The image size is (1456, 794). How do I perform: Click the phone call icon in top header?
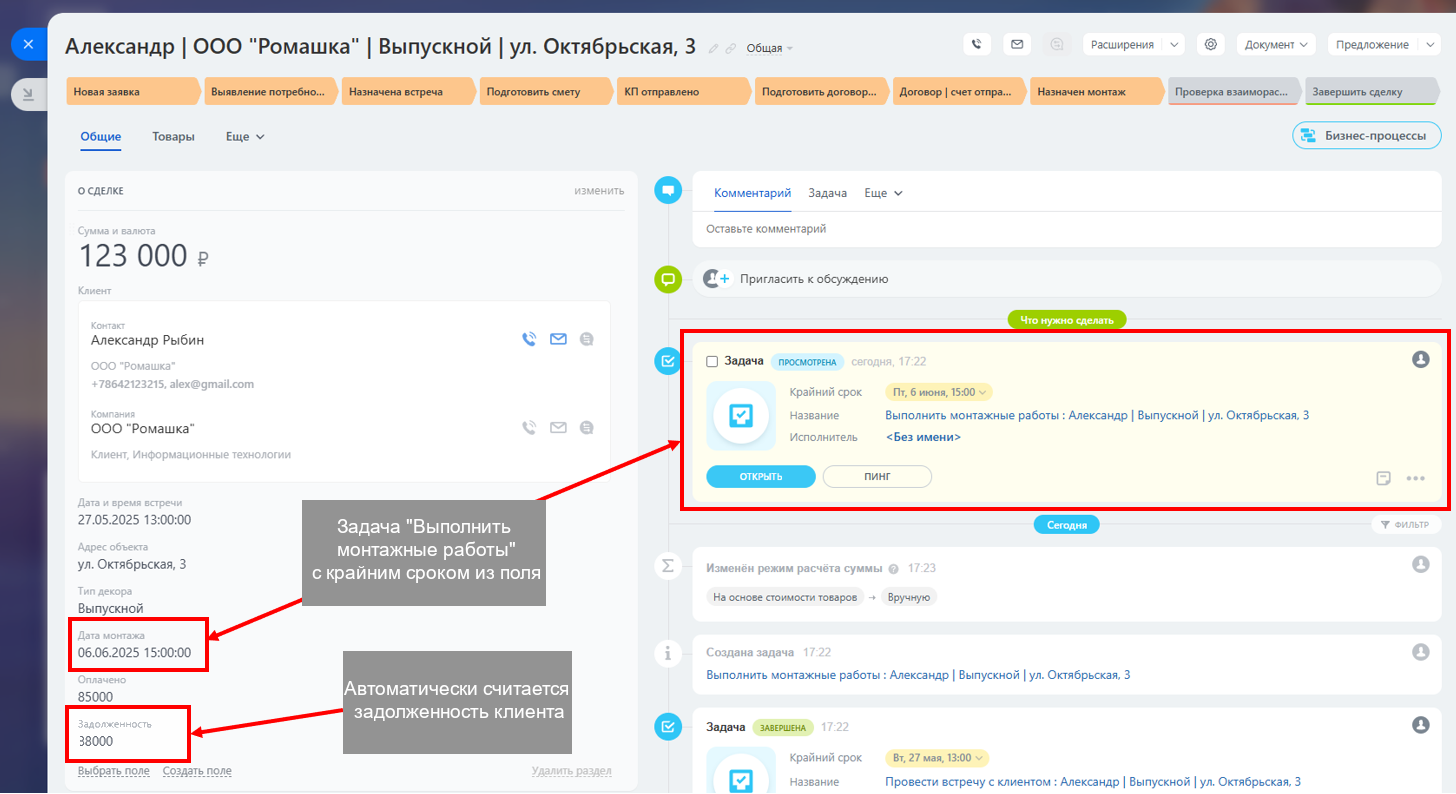pos(977,44)
